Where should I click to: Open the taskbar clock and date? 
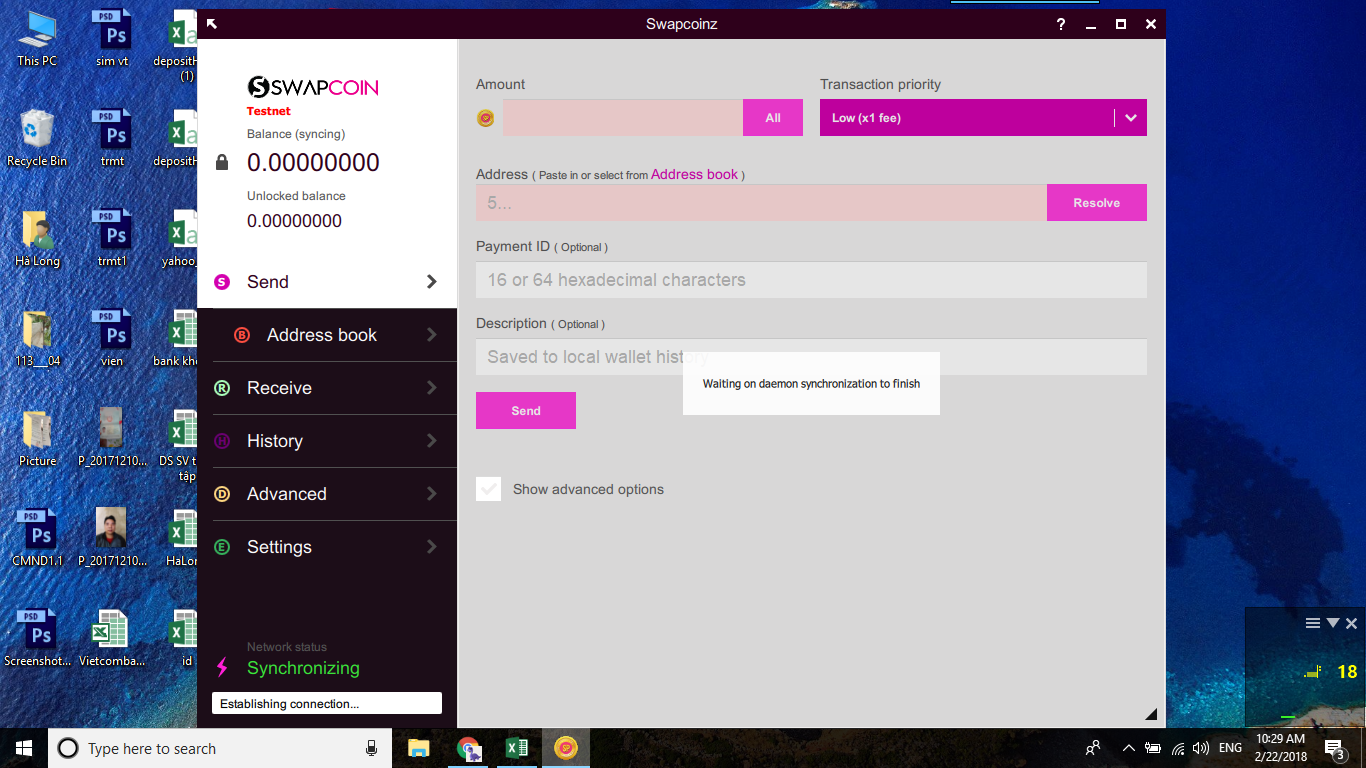point(1280,748)
